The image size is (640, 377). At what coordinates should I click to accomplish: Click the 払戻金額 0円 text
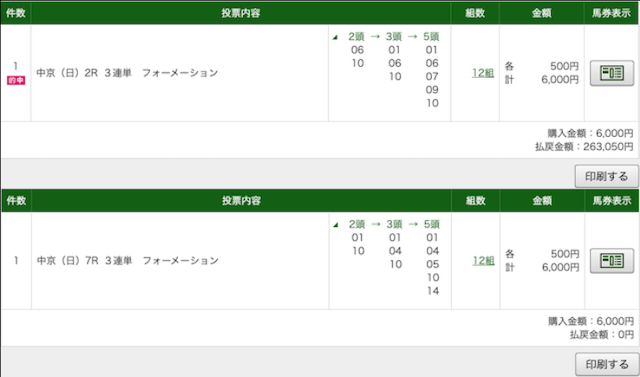click(602, 335)
